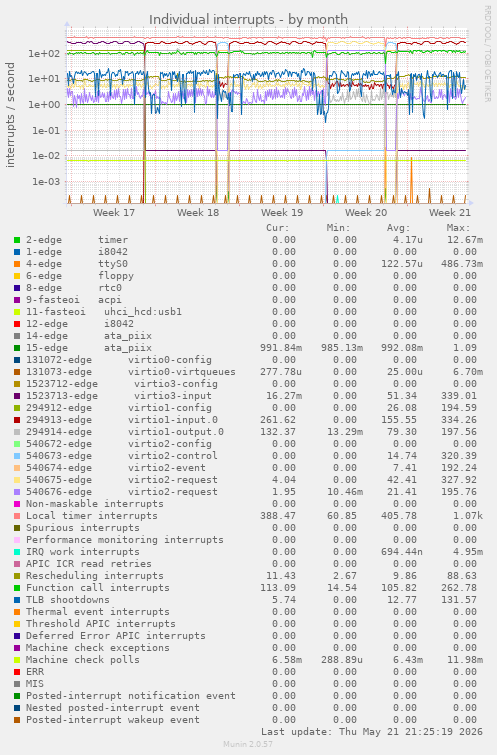Click the Week 17 axis label
This screenshot has height=755, width=497.
tap(114, 212)
